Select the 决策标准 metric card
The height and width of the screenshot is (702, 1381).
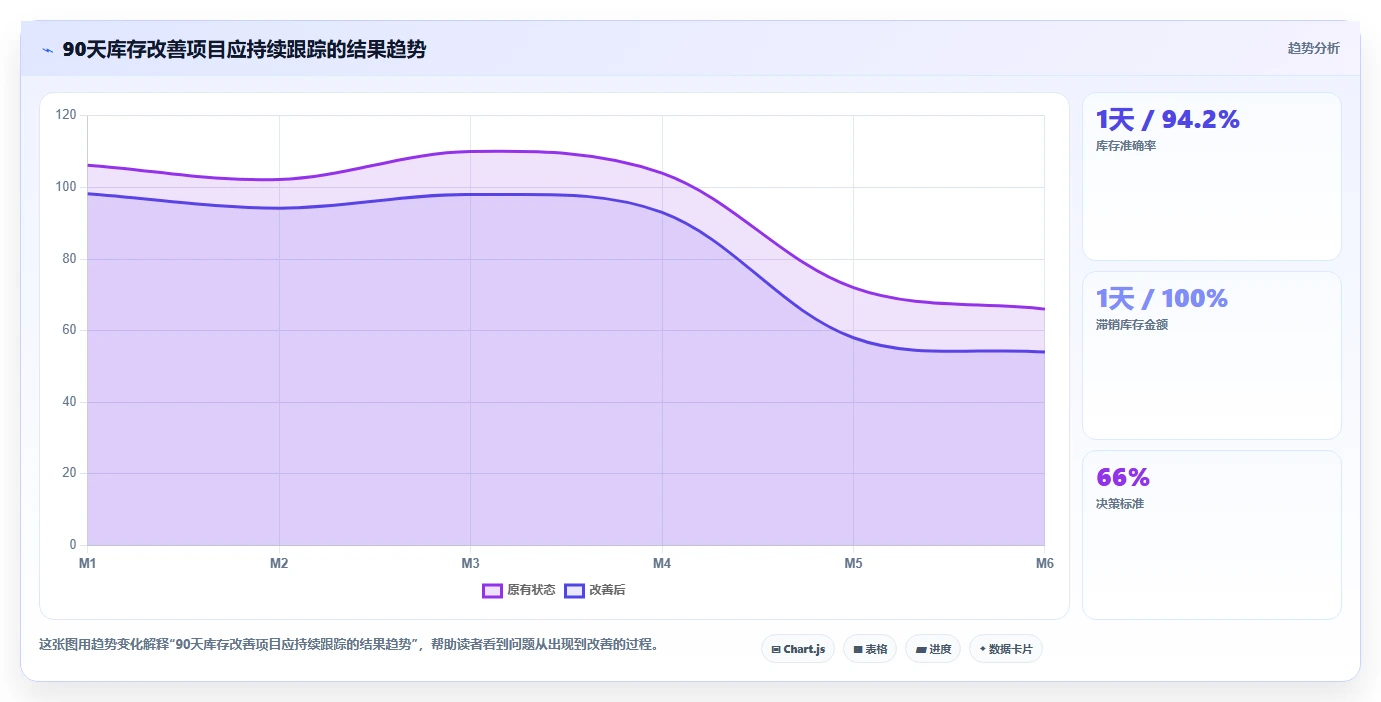(x=1211, y=534)
